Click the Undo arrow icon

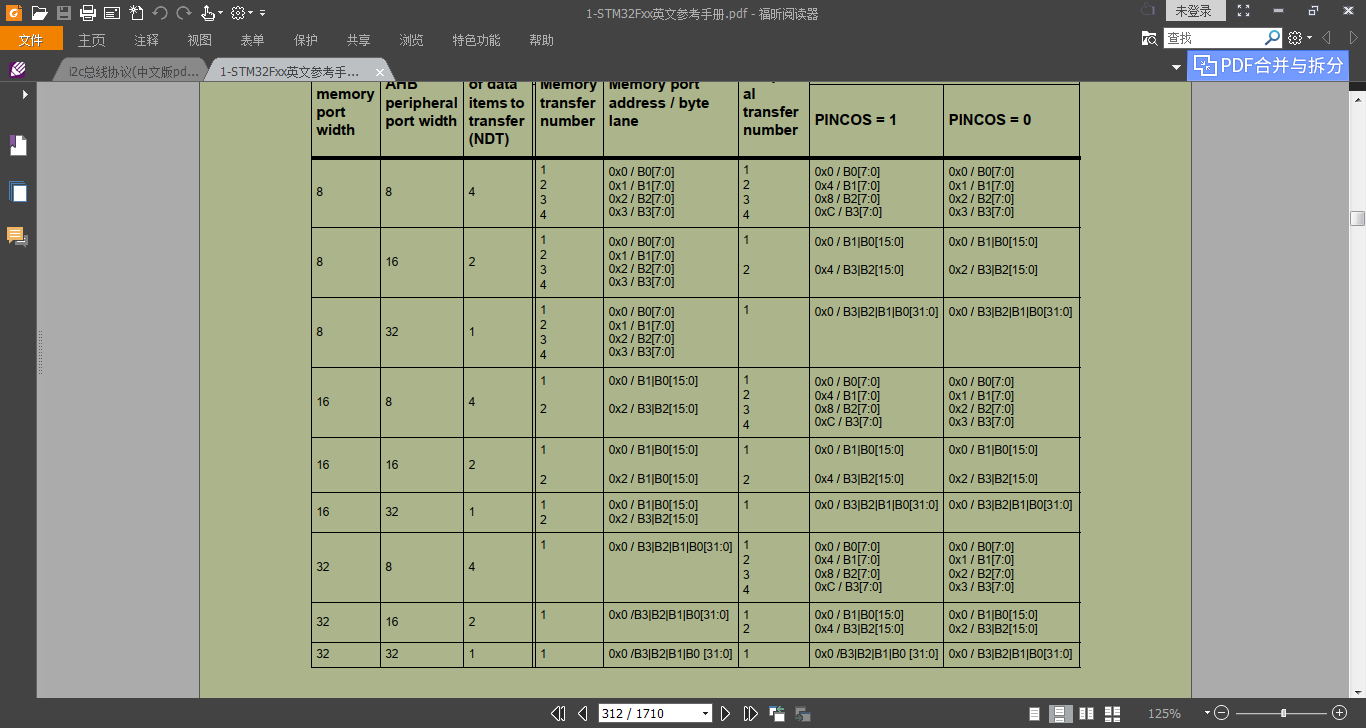point(160,13)
